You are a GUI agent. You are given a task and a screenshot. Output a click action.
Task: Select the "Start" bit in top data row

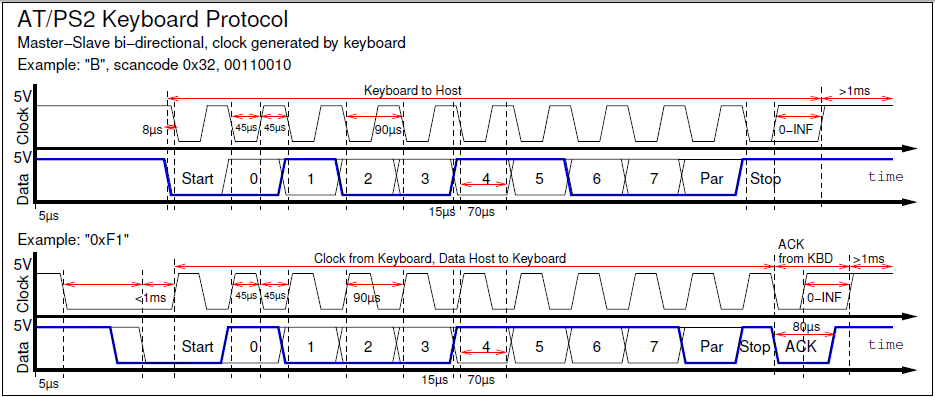pos(197,178)
